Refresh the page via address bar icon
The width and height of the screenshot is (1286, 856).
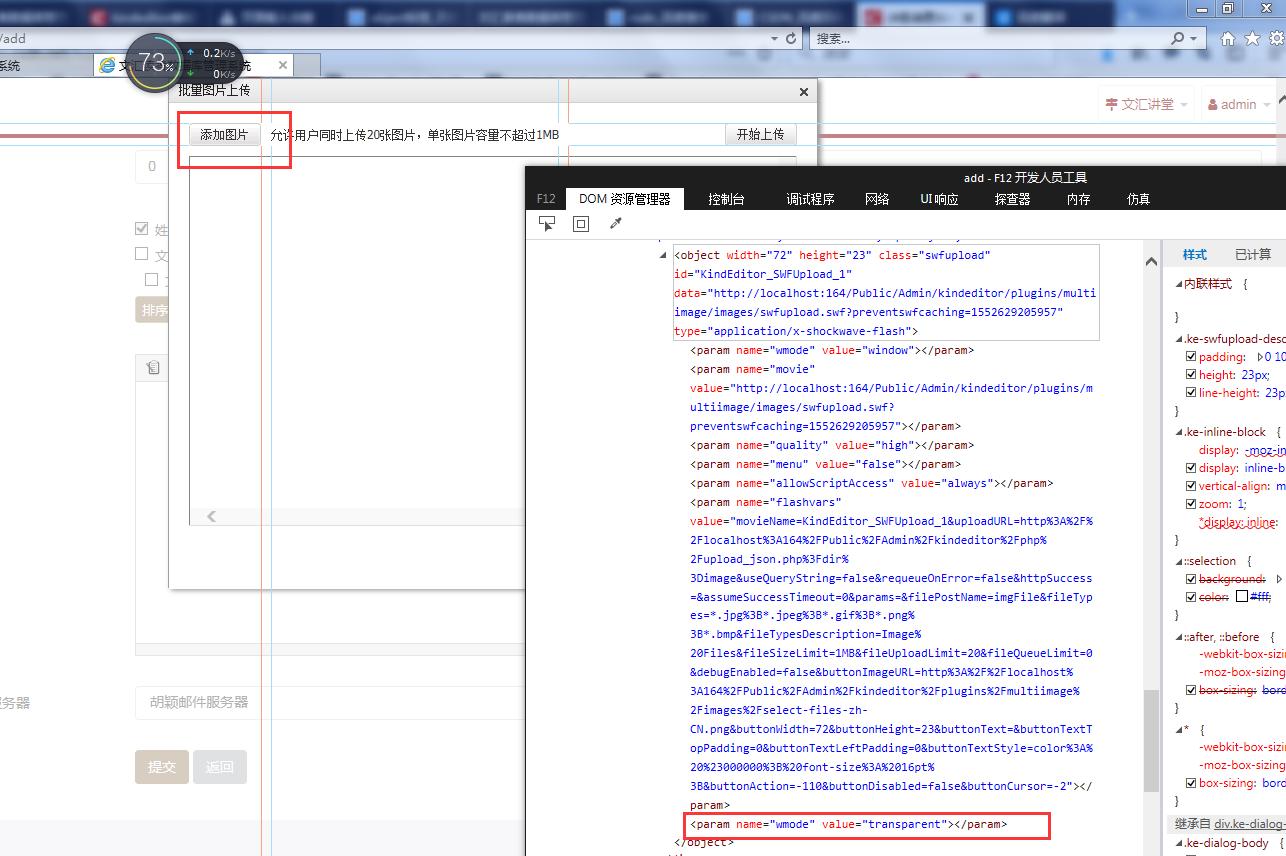(791, 38)
